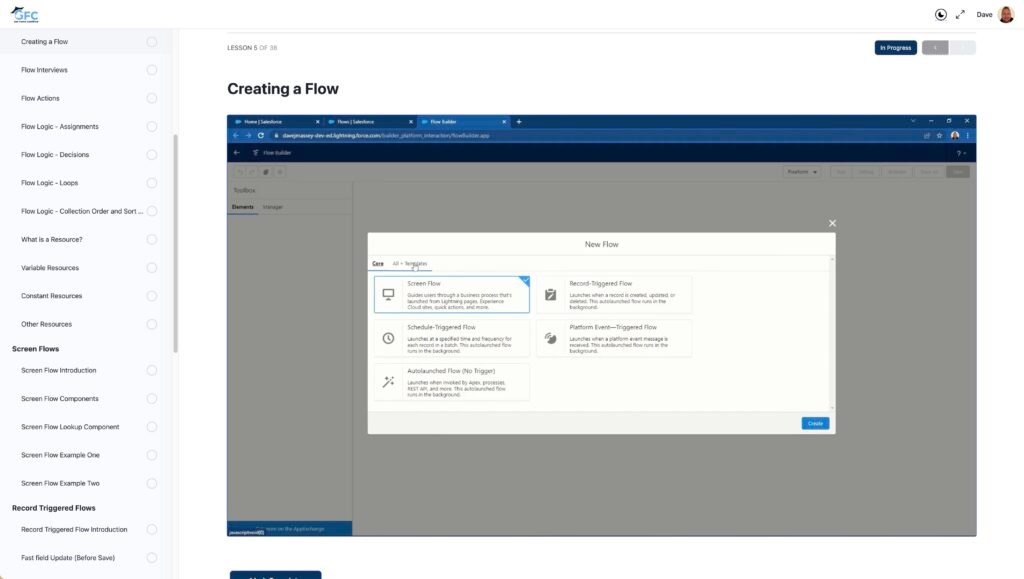Click the browser reload icon
The width and height of the screenshot is (1024, 579).
(261, 136)
